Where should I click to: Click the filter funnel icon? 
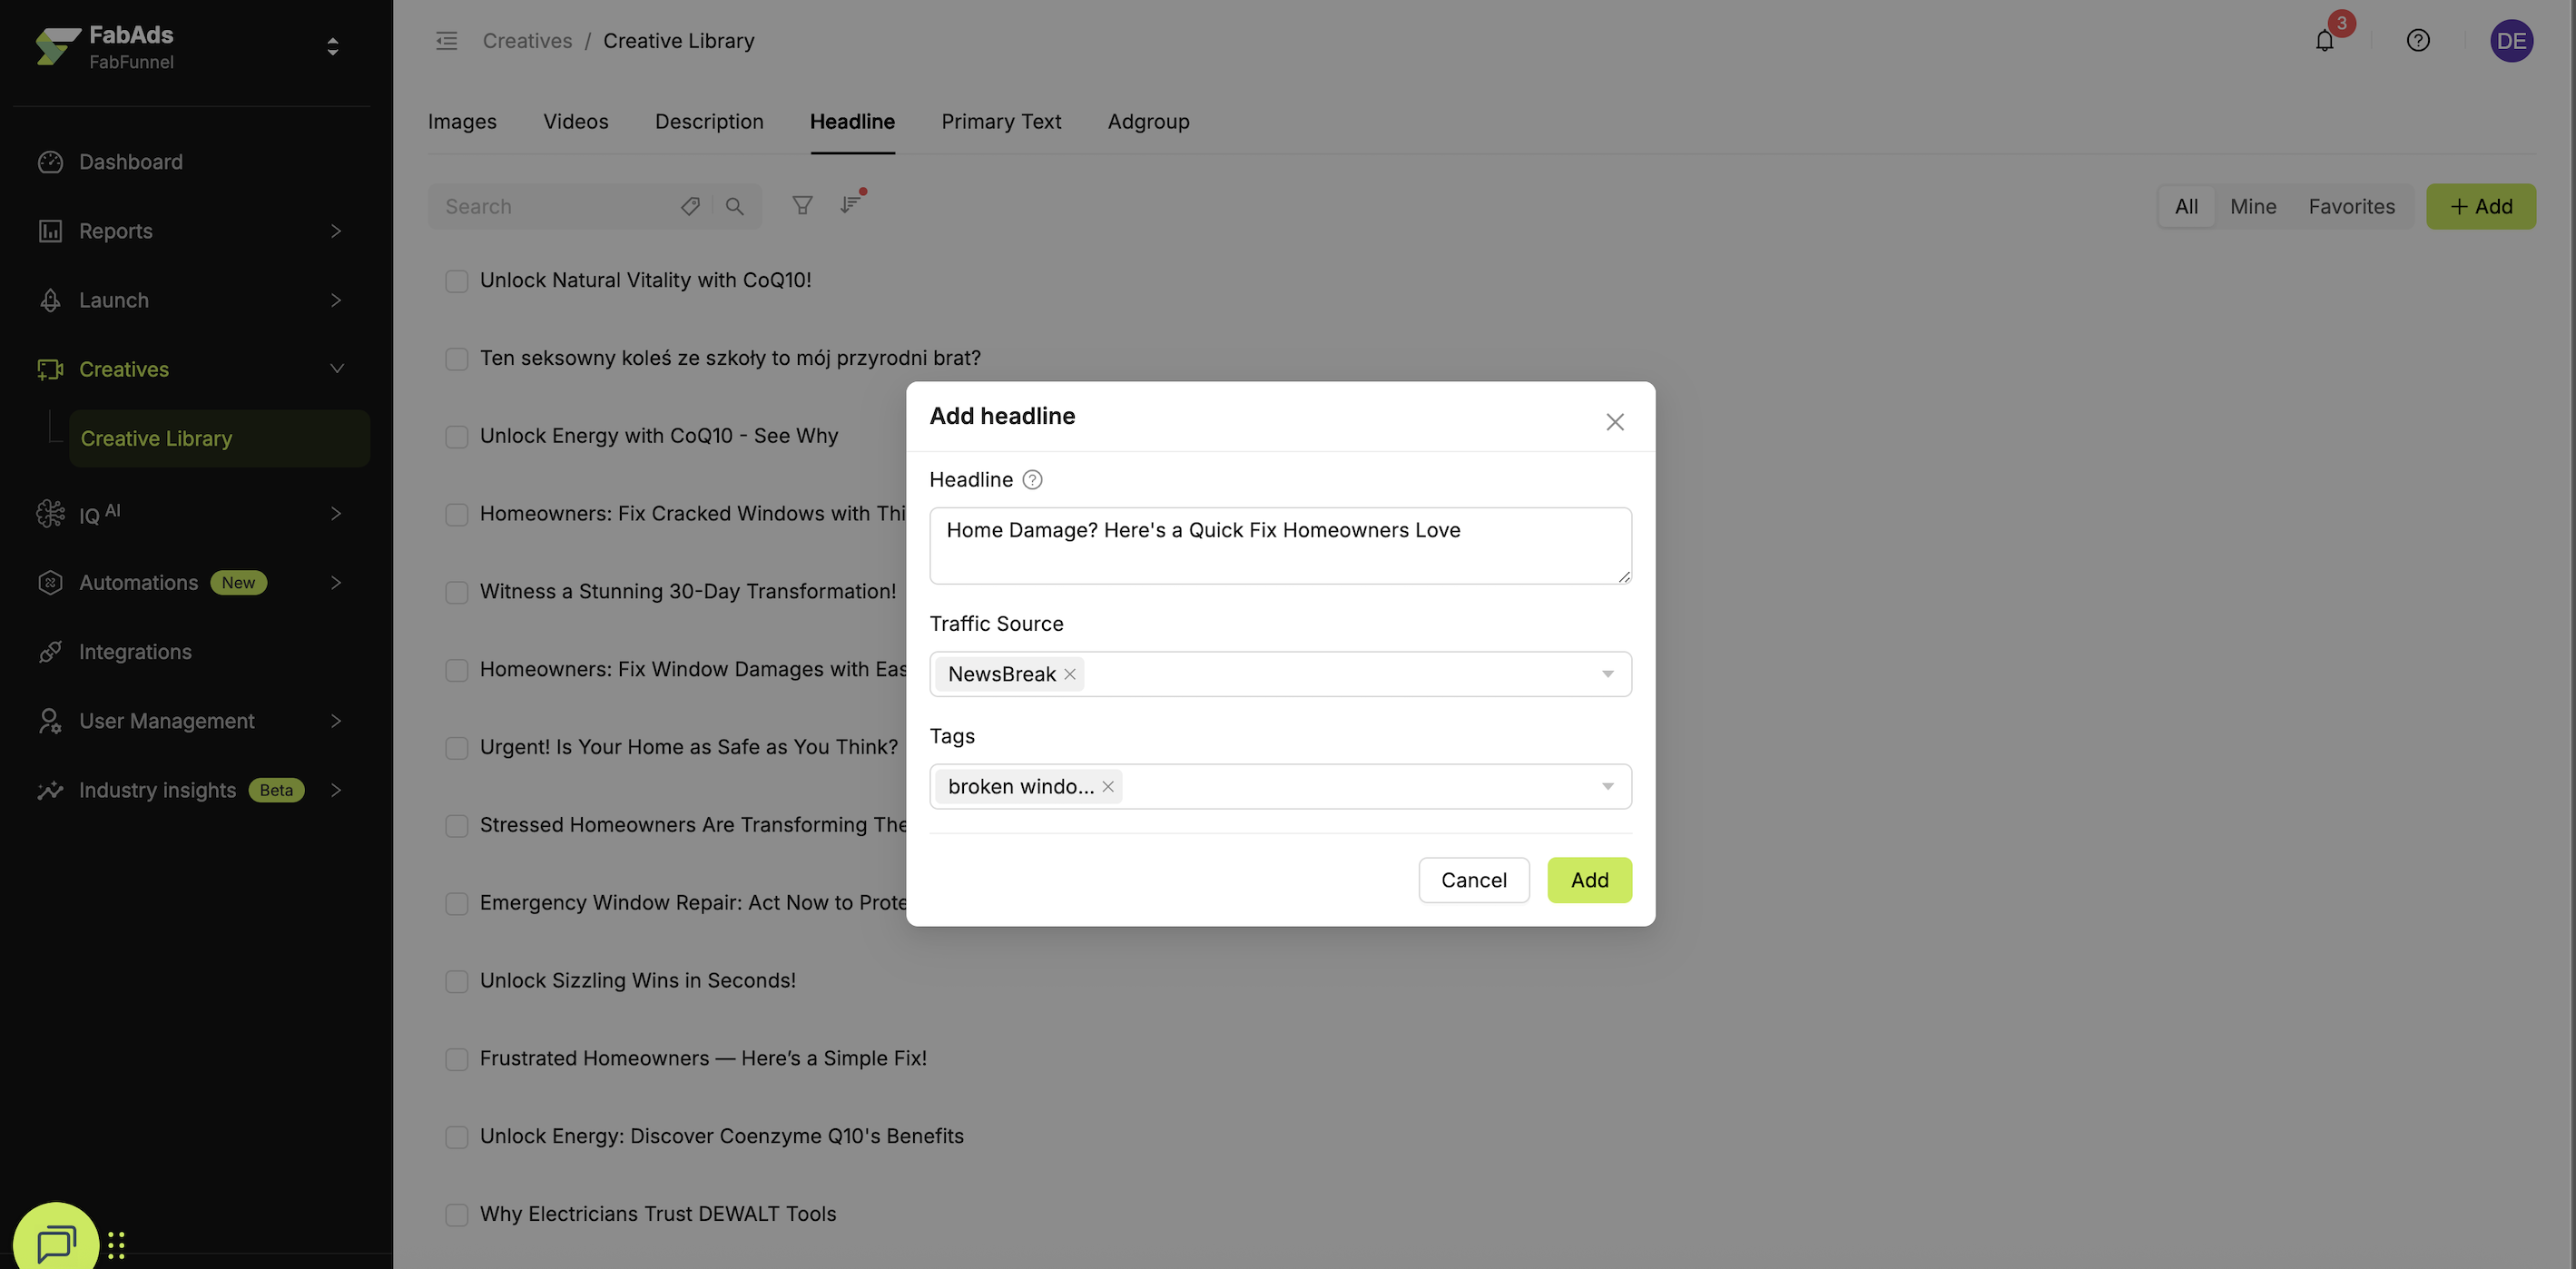pos(802,206)
